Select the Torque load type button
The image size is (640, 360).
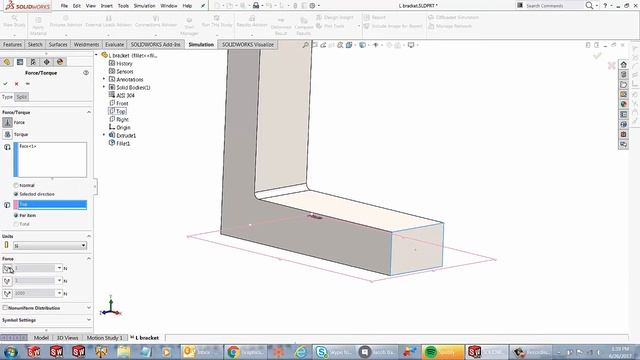[7, 134]
